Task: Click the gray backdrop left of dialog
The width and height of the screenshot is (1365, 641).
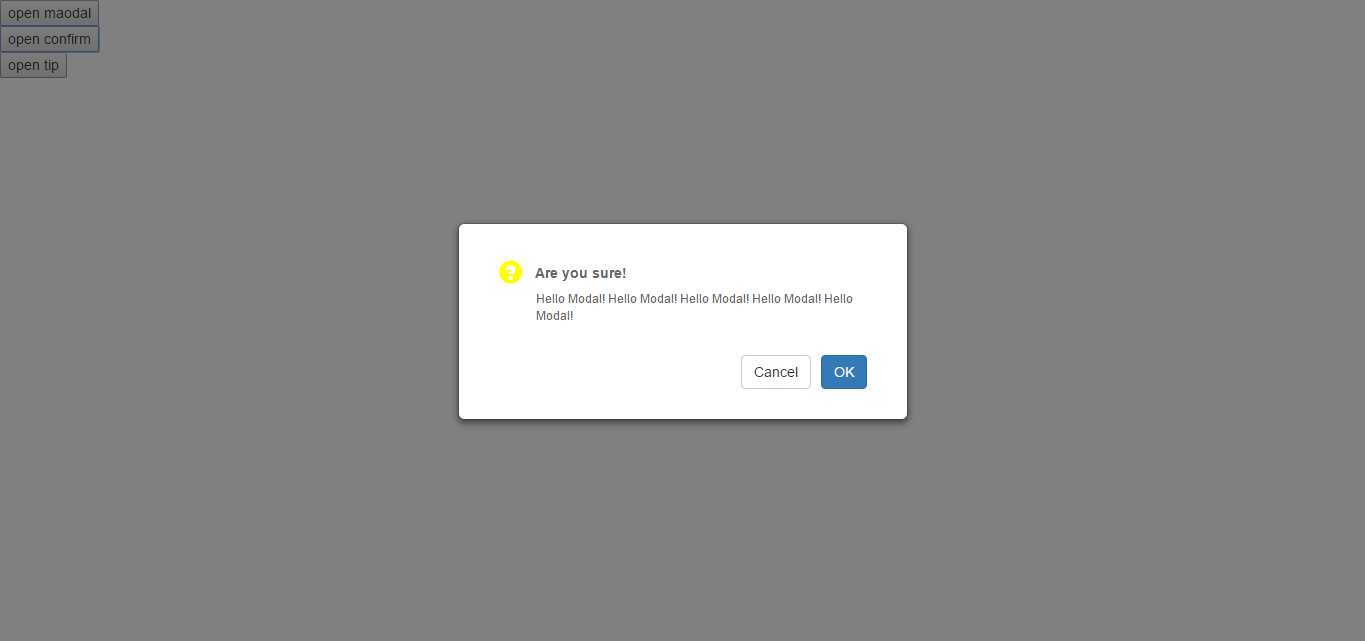Action: [230, 320]
